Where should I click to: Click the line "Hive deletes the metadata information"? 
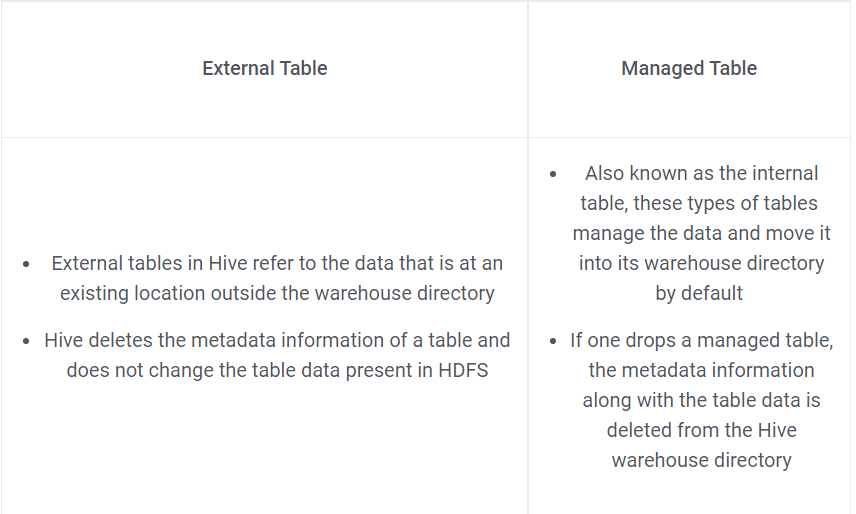pyautogui.click(x=277, y=341)
